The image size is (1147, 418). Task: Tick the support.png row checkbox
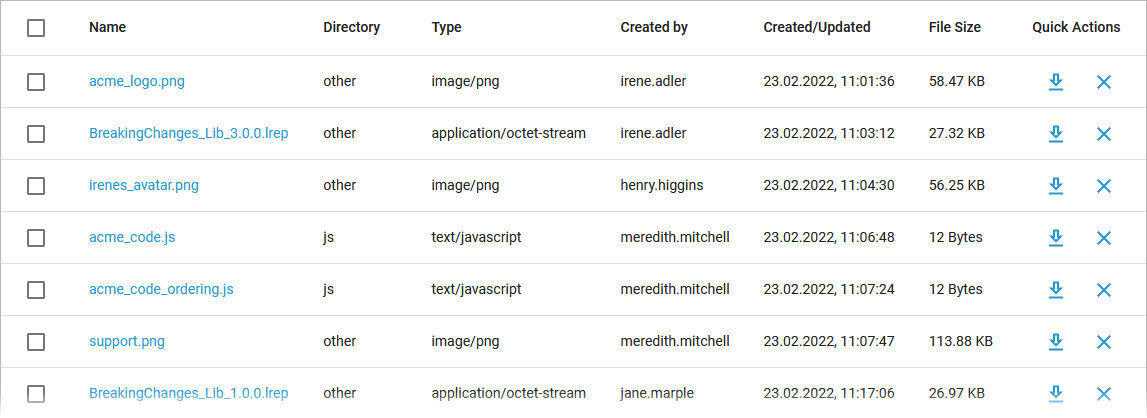click(x=36, y=342)
